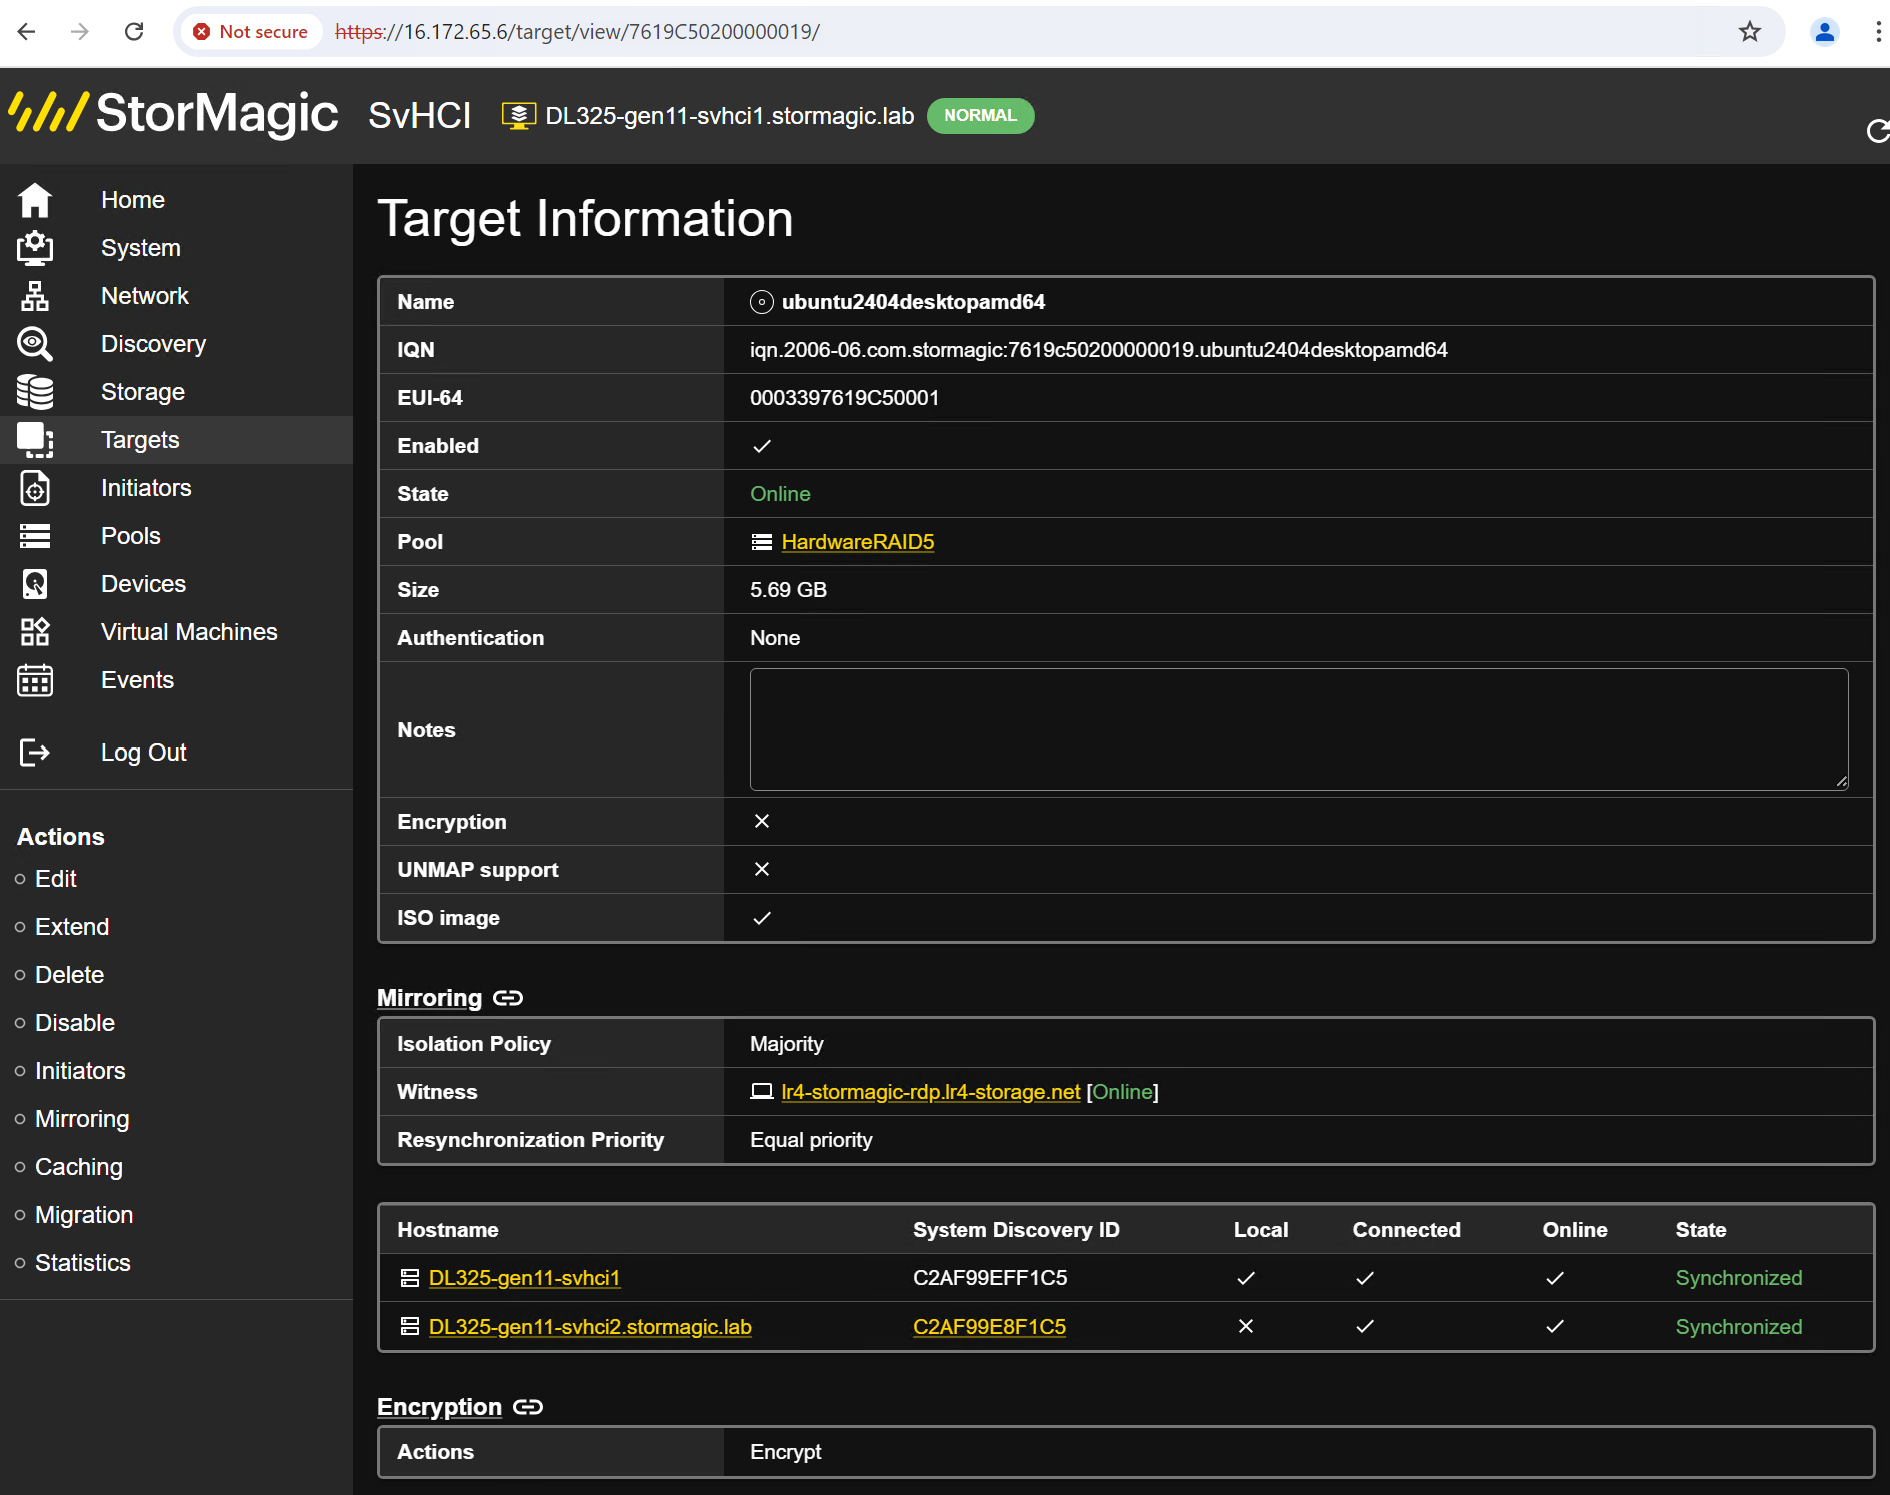Open the Virtual Machines menu item
The image size is (1890, 1495).
pyautogui.click(x=189, y=632)
